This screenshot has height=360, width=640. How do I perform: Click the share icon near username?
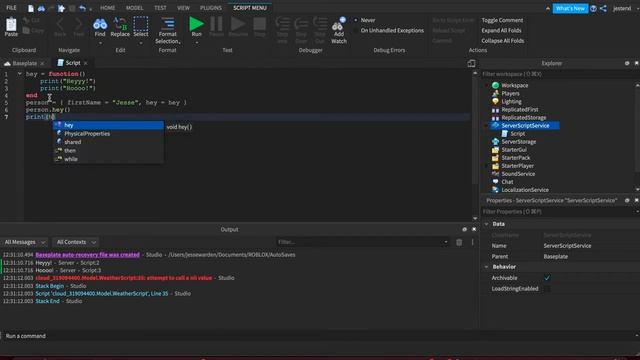point(603,9)
